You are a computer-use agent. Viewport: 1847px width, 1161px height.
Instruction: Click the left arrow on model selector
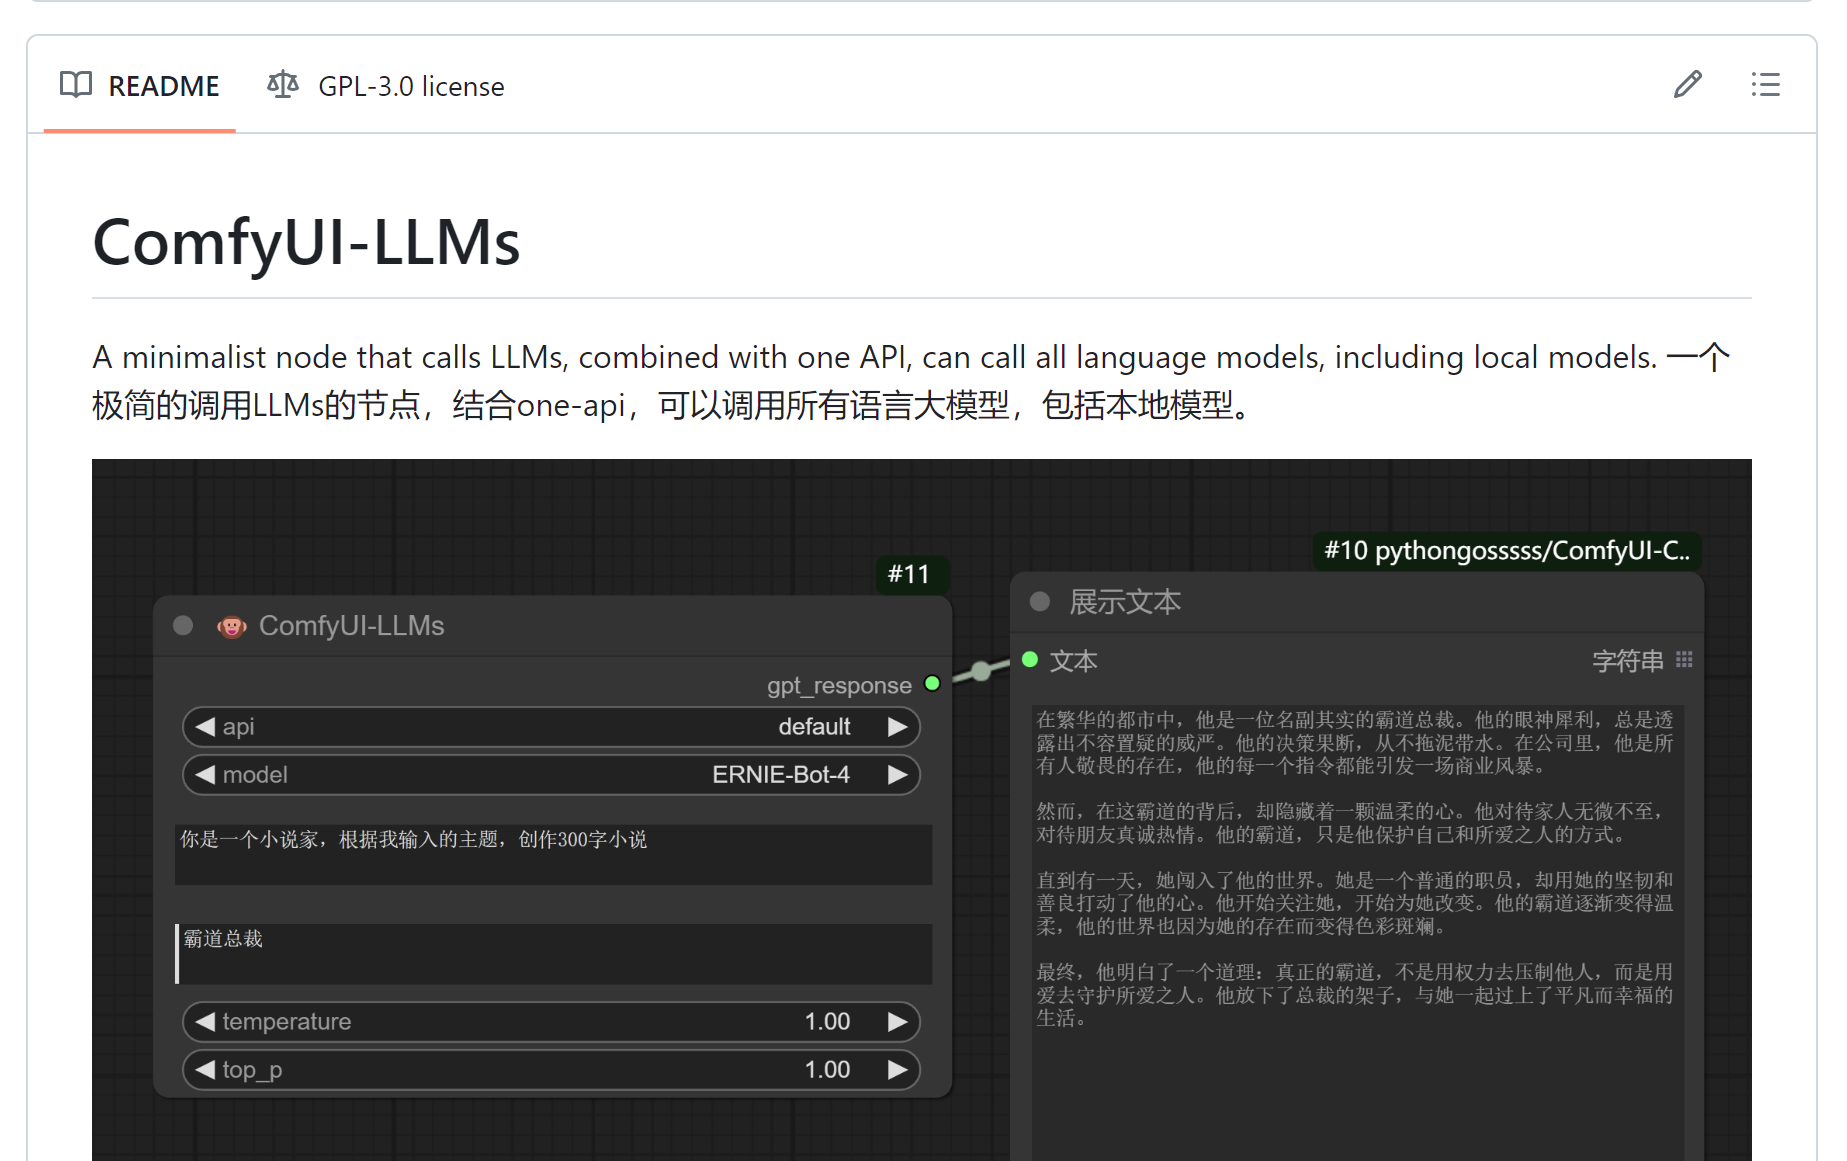[205, 775]
